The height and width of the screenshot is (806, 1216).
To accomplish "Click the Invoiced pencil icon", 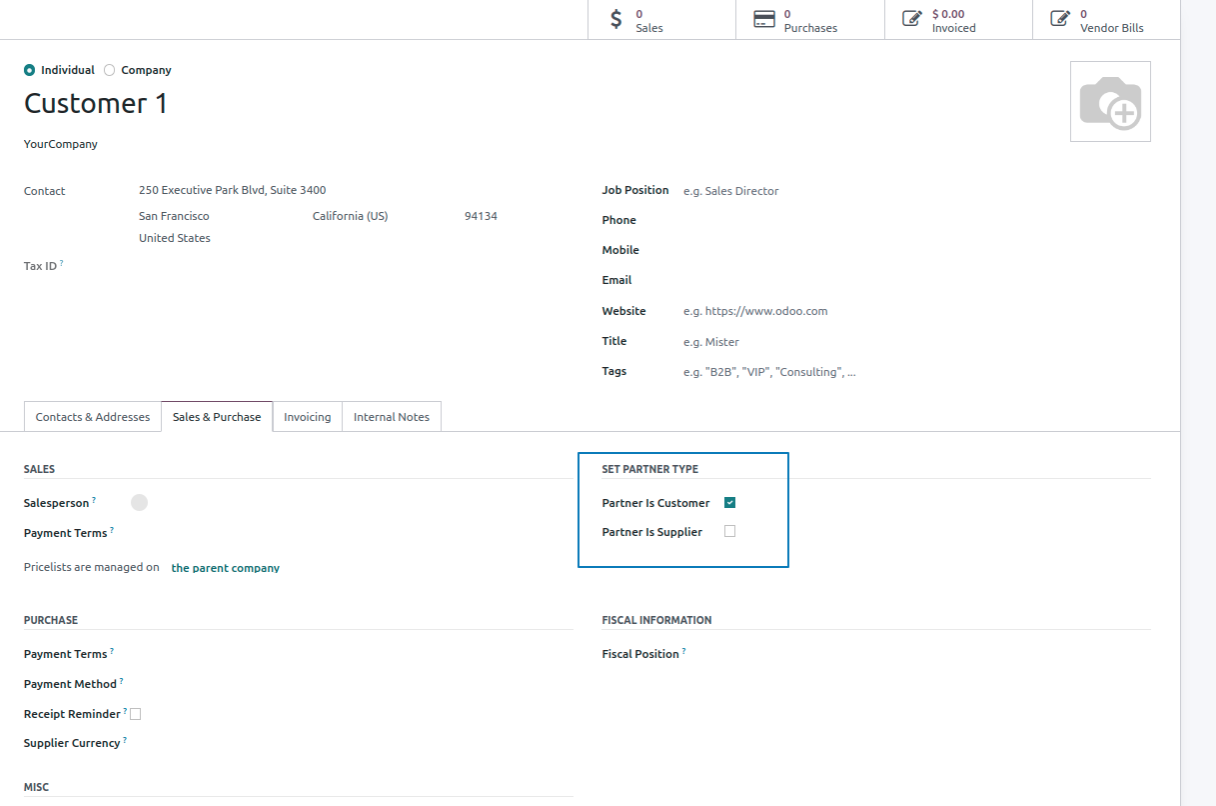I will coord(911,19).
